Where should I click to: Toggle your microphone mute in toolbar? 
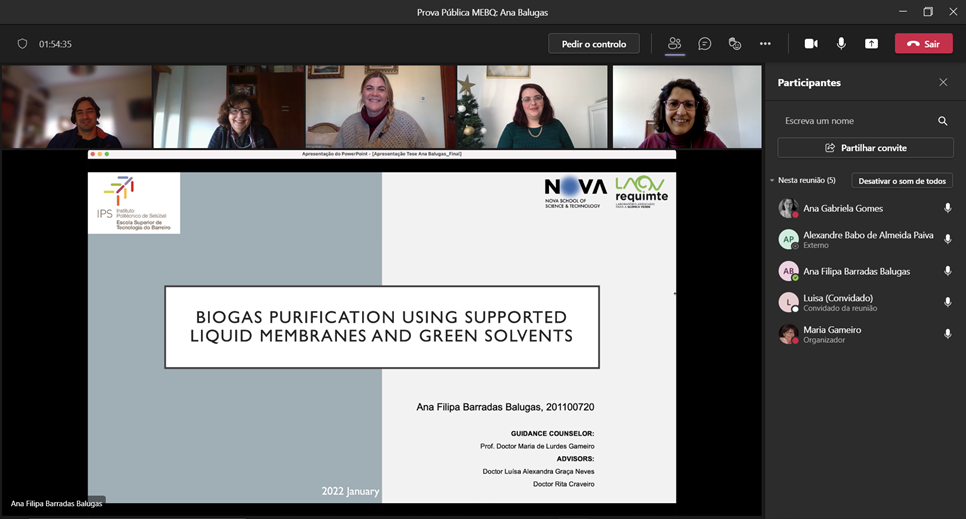[841, 44]
